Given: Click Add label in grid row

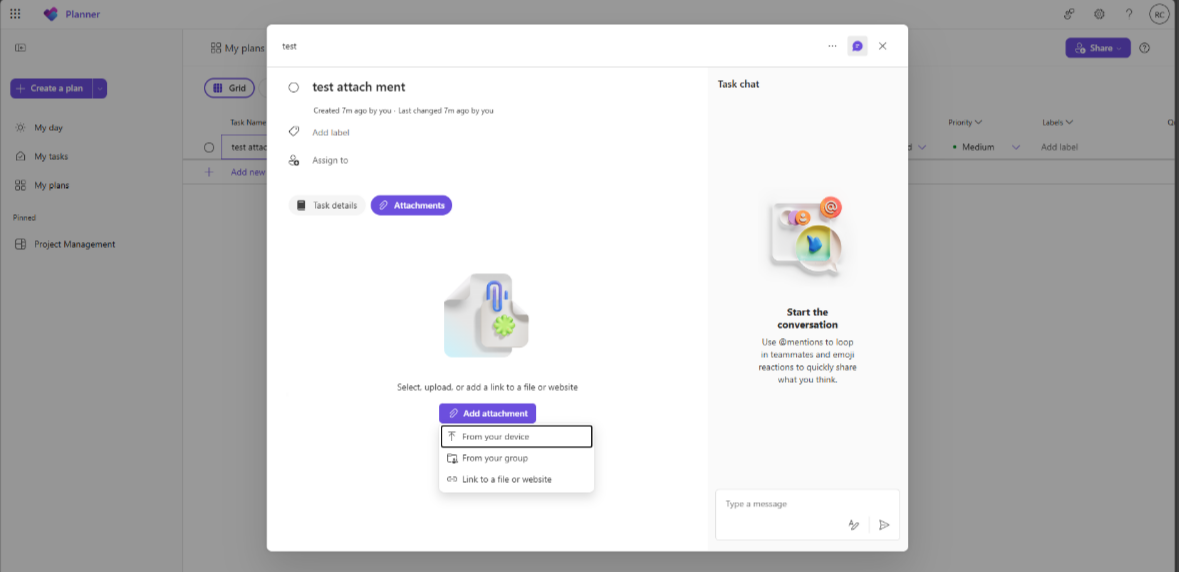Looking at the screenshot, I should coord(1059,147).
